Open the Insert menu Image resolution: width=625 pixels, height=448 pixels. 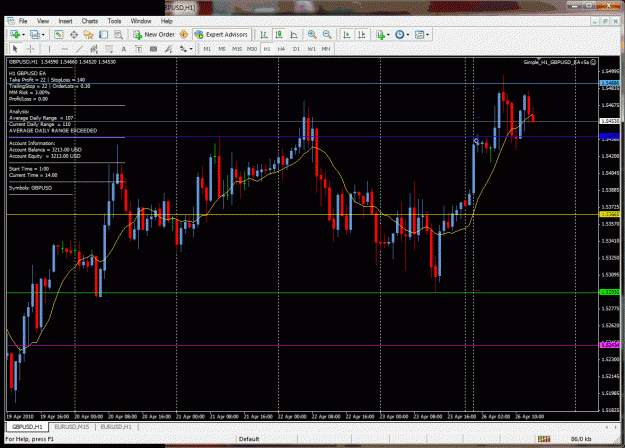click(65, 21)
